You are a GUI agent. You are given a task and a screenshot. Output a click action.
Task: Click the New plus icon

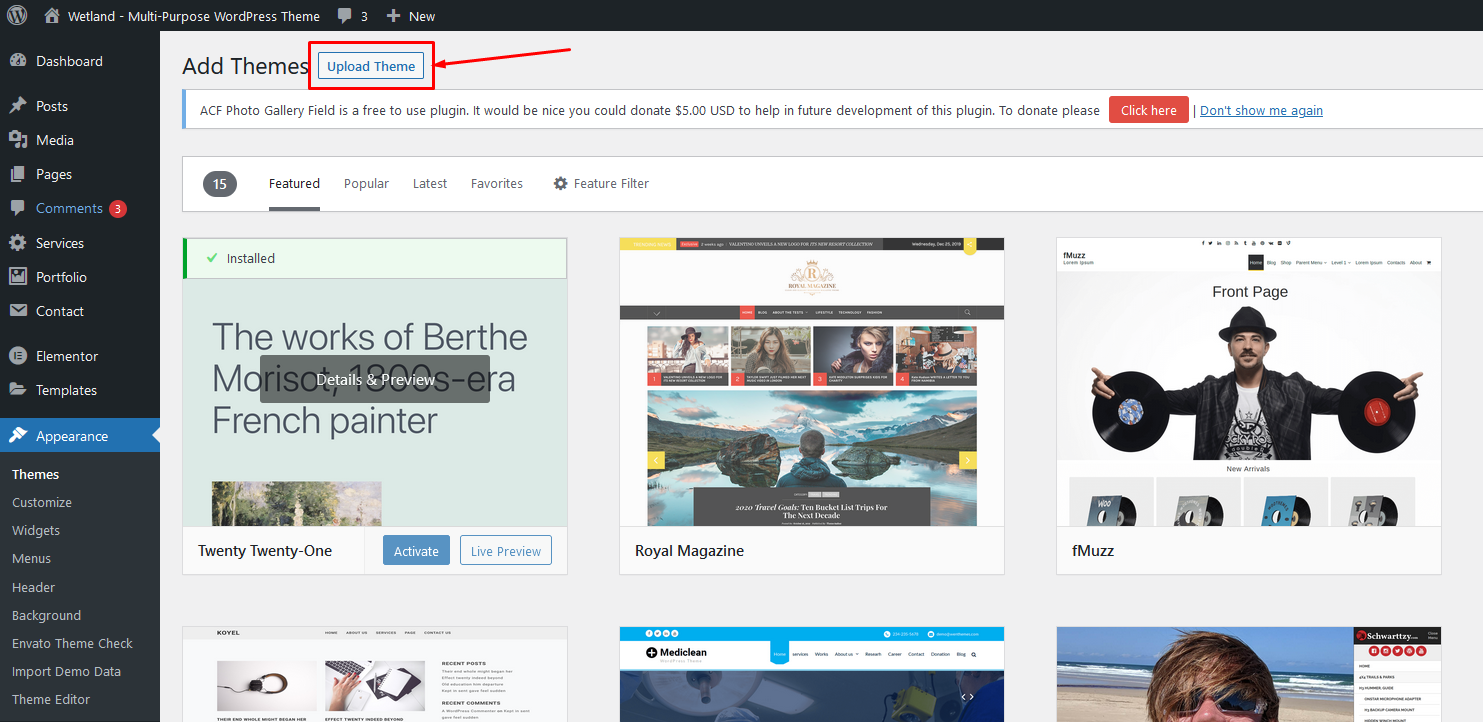pos(393,16)
